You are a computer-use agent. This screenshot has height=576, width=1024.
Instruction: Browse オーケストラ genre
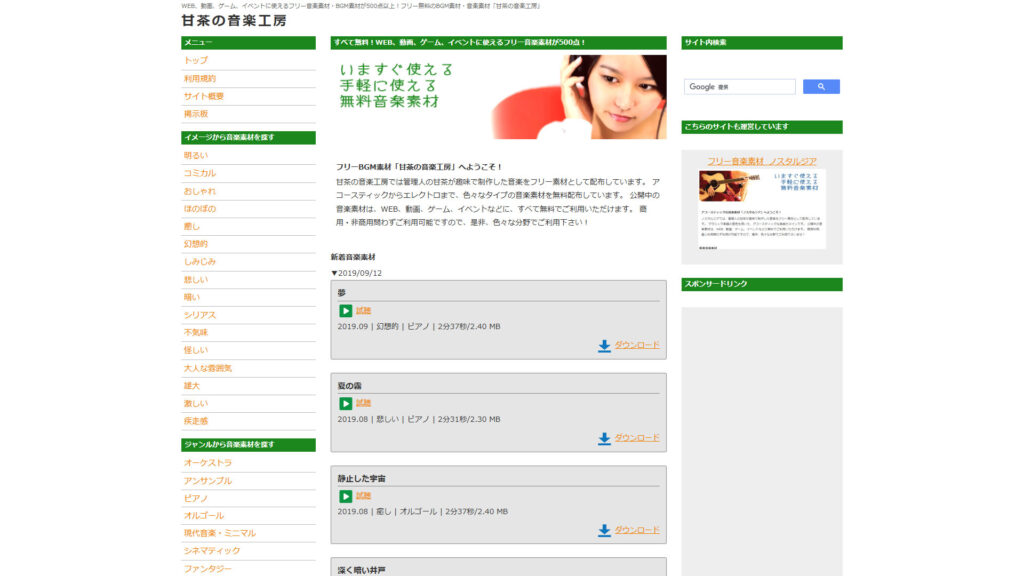[x=208, y=463]
